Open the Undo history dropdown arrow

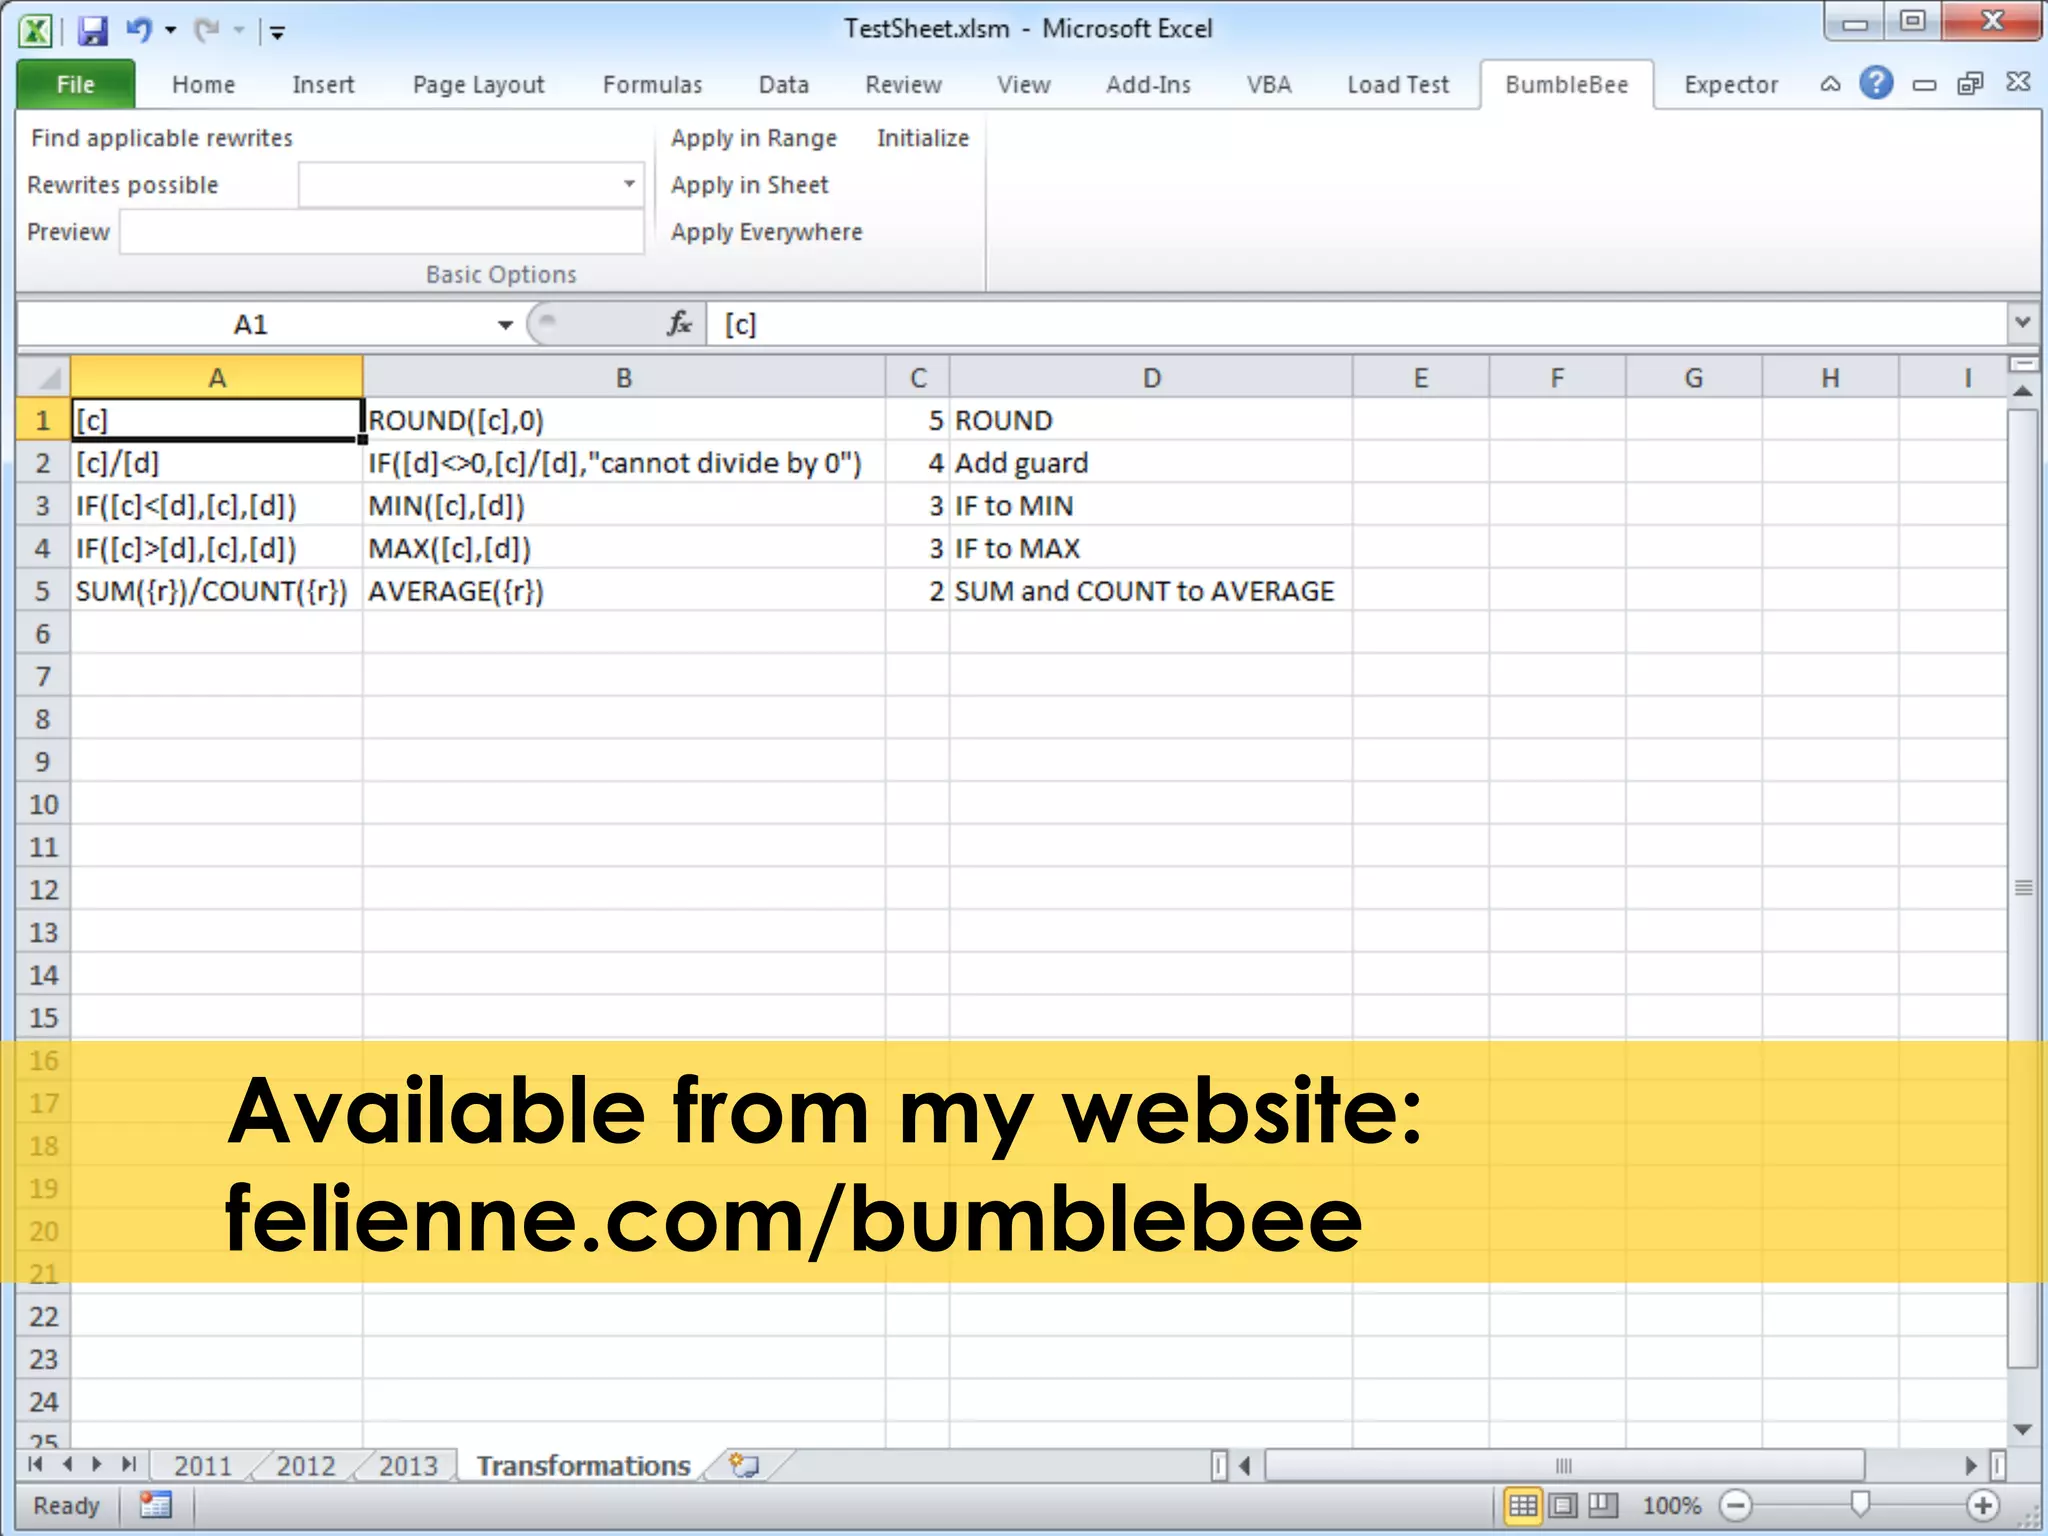coord(171,31)
